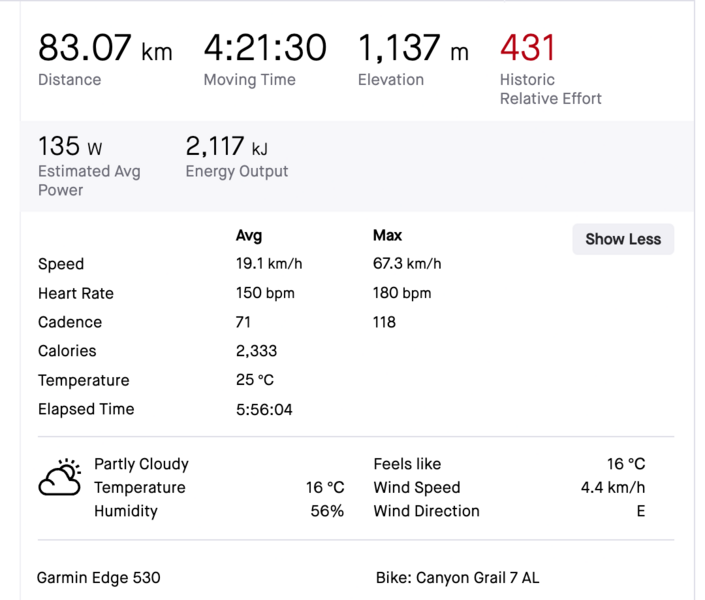The image size is (705, 600).
Task: Click the 150 bpm average heart rate
Action: click(264, 293)
